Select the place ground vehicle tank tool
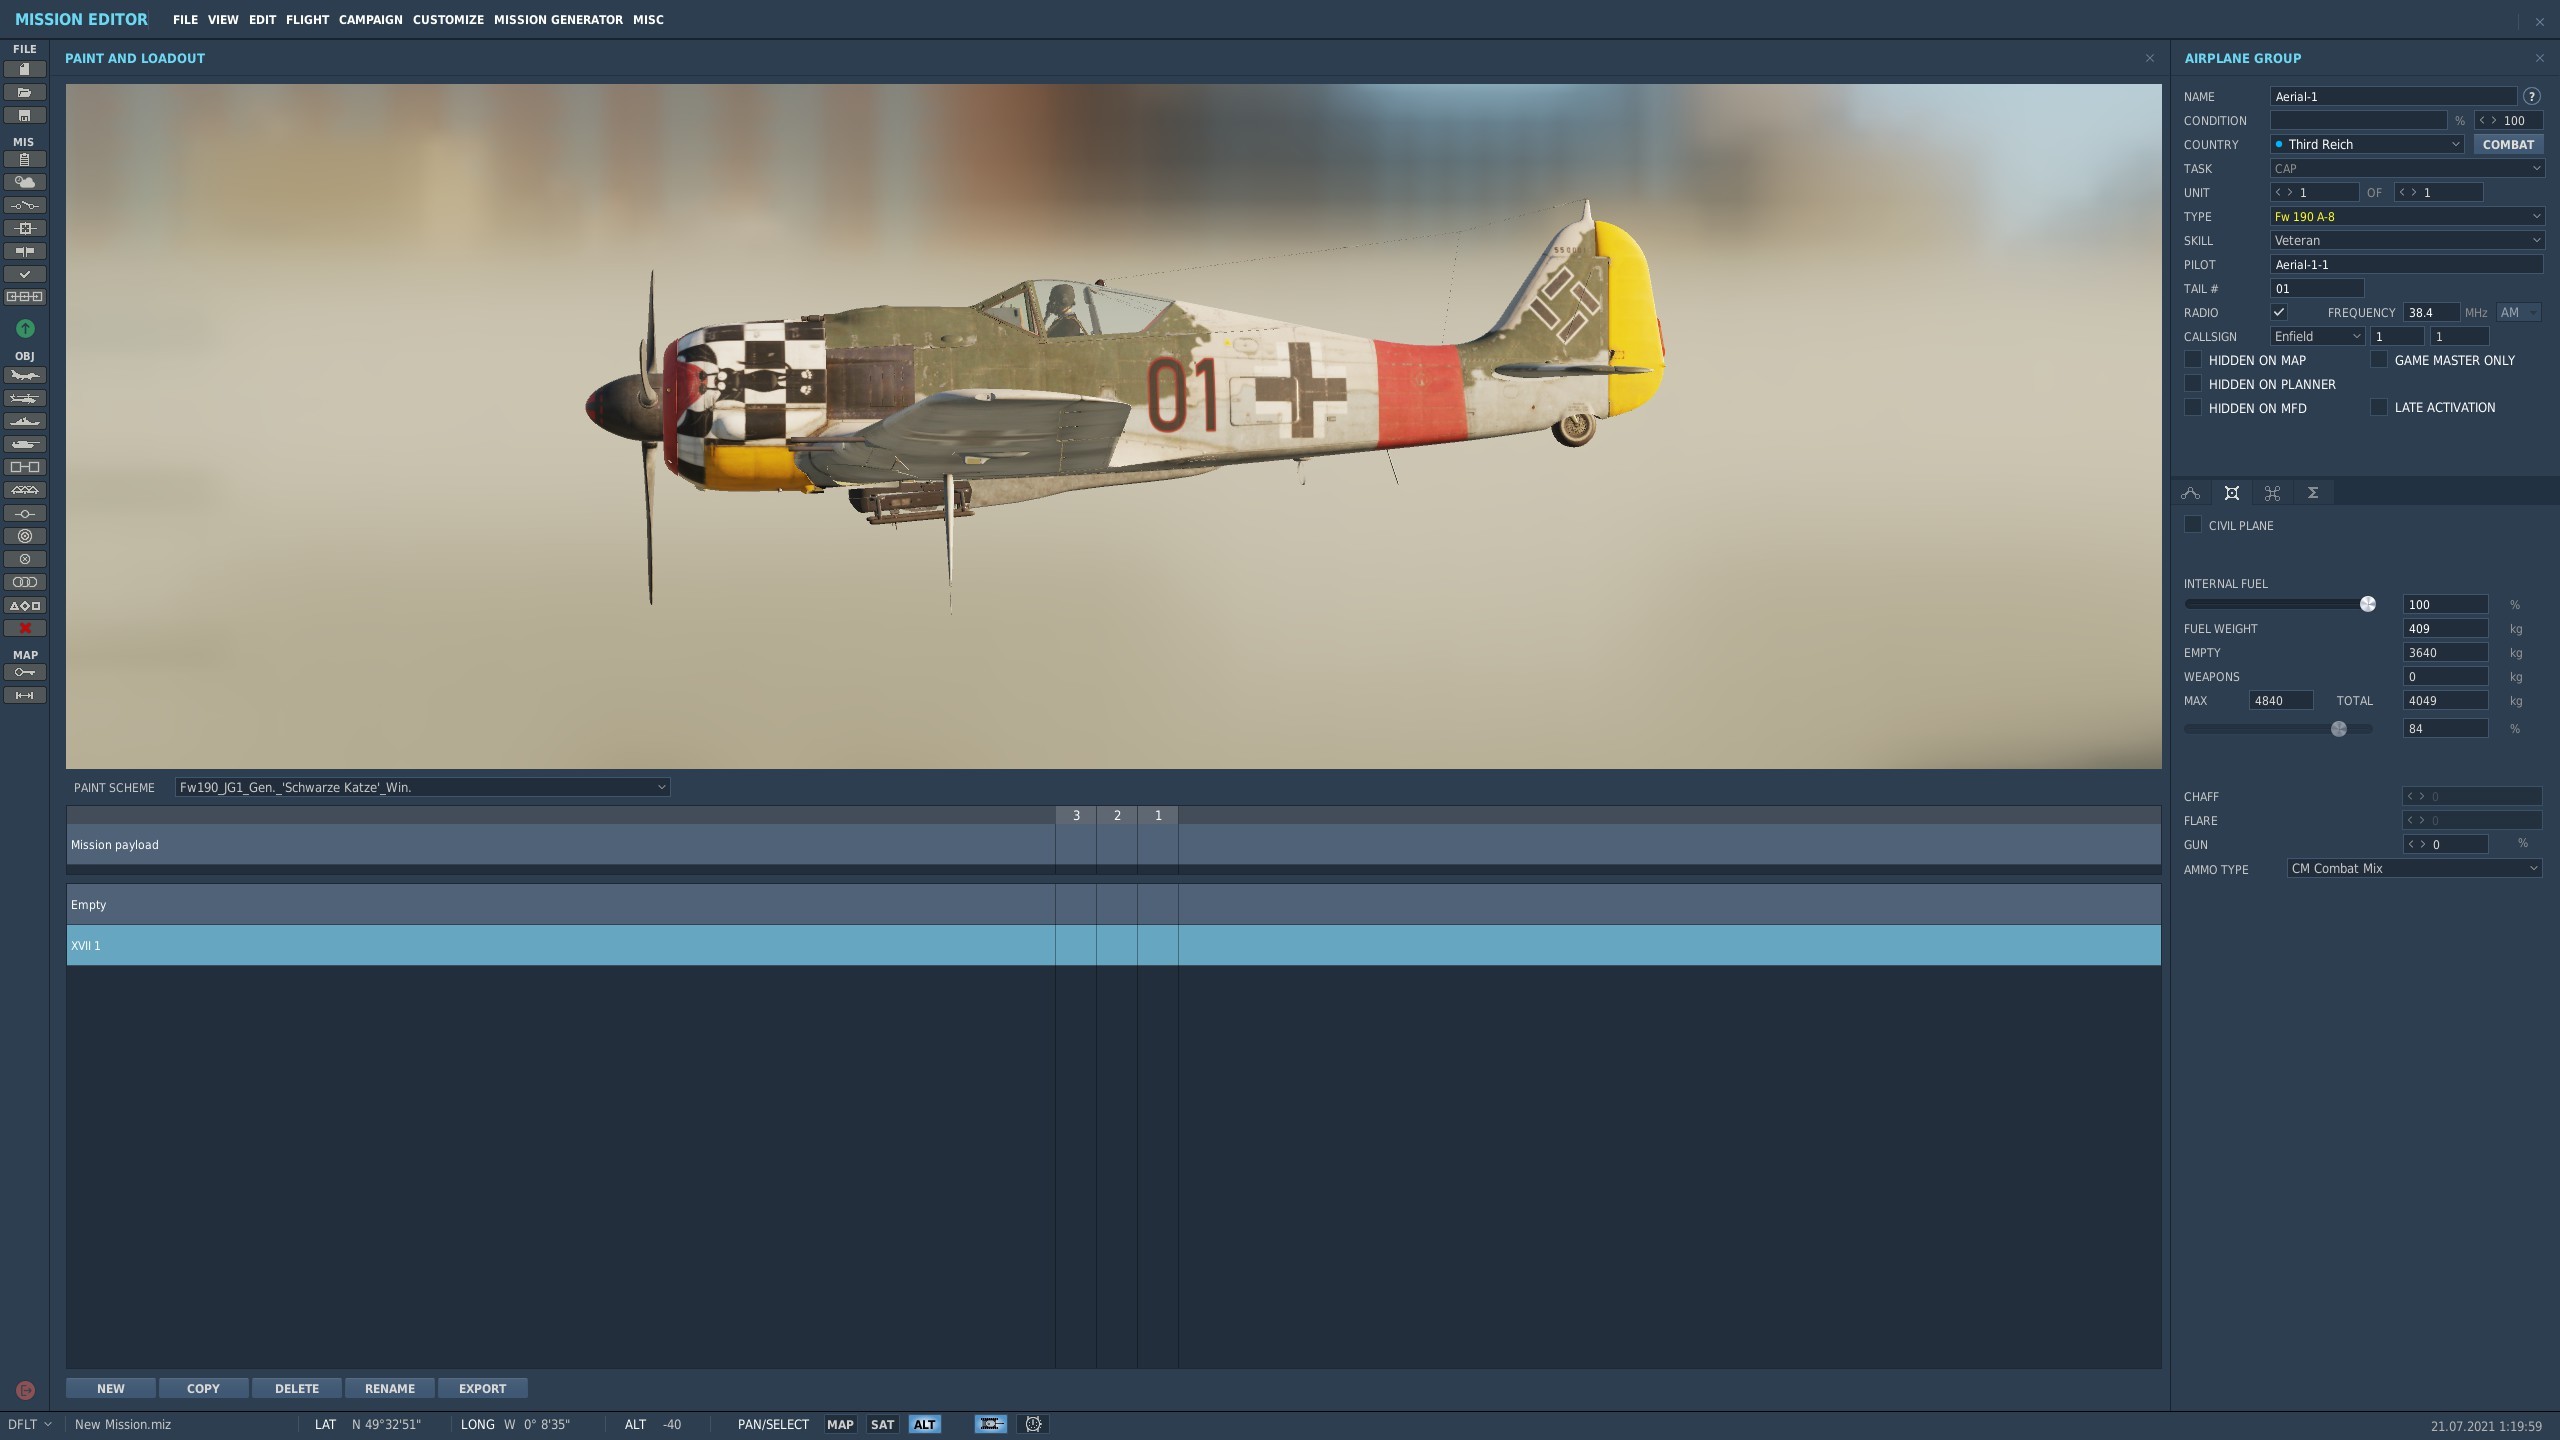 point(25,444)
